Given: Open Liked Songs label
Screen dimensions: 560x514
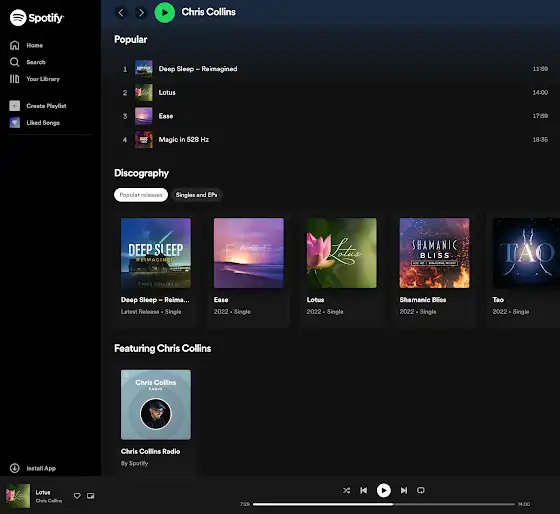Looking at the screenshot, I should (43, 123).
